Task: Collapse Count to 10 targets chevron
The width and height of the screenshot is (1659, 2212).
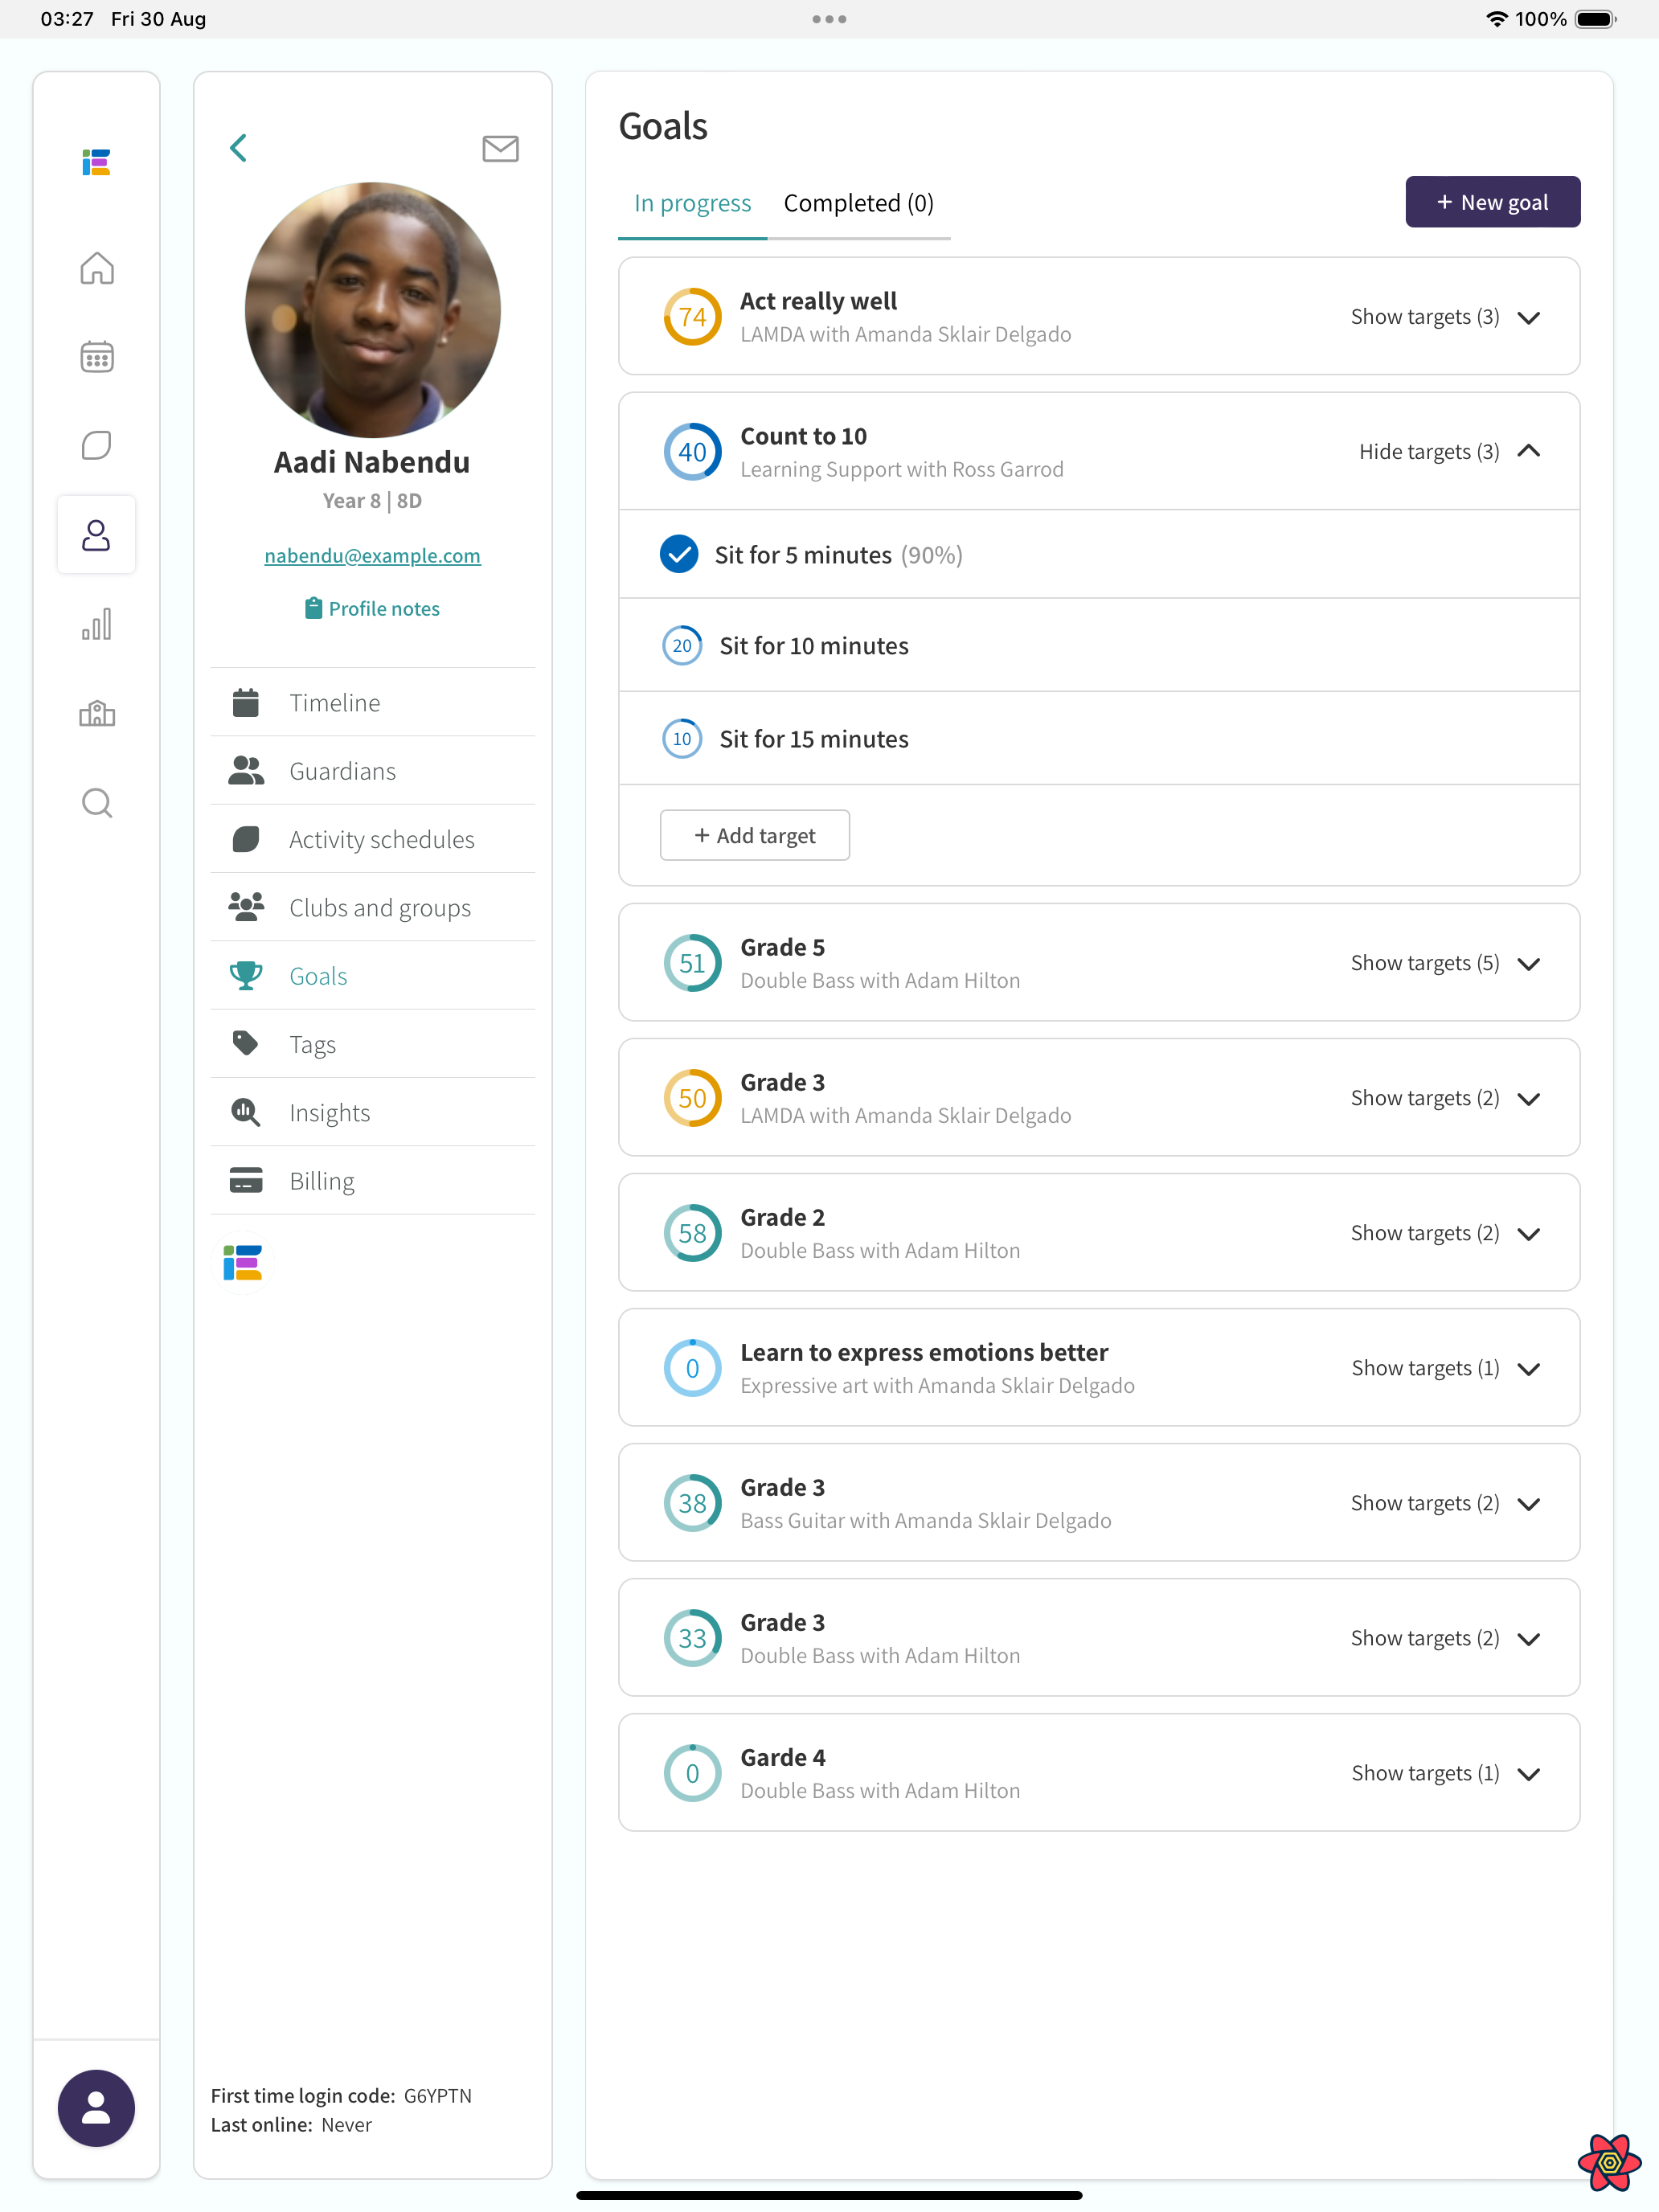Action: 1528,451
